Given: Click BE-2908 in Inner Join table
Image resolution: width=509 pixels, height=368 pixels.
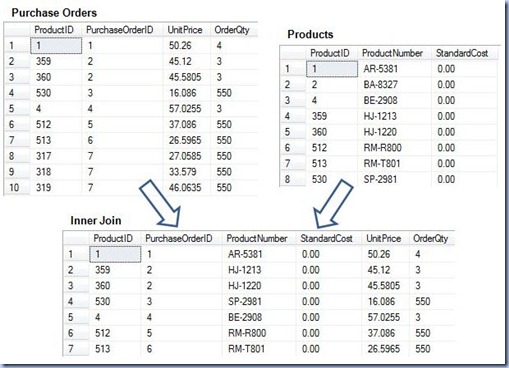Looking at the screenshot, I should pos(245,317).
